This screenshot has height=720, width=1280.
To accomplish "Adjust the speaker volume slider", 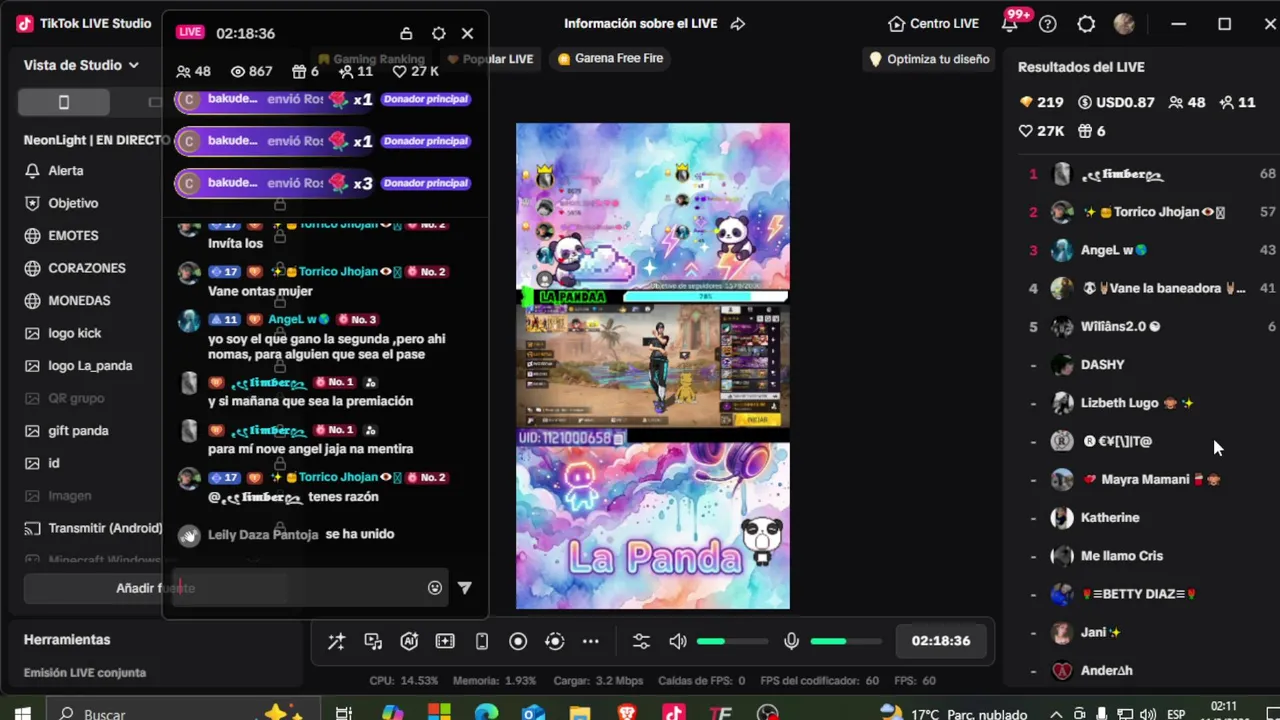I will point(732,641).
